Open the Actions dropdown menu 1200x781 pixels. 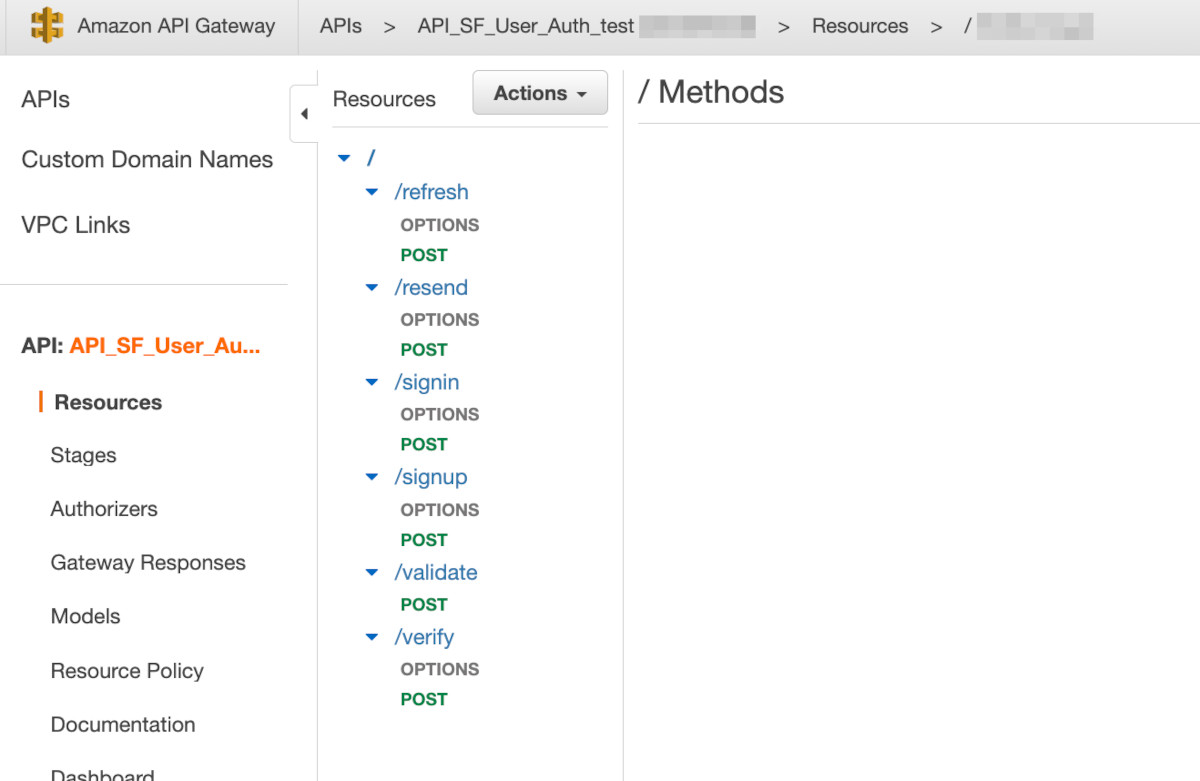pyautogui.click(x=540, y=93)
